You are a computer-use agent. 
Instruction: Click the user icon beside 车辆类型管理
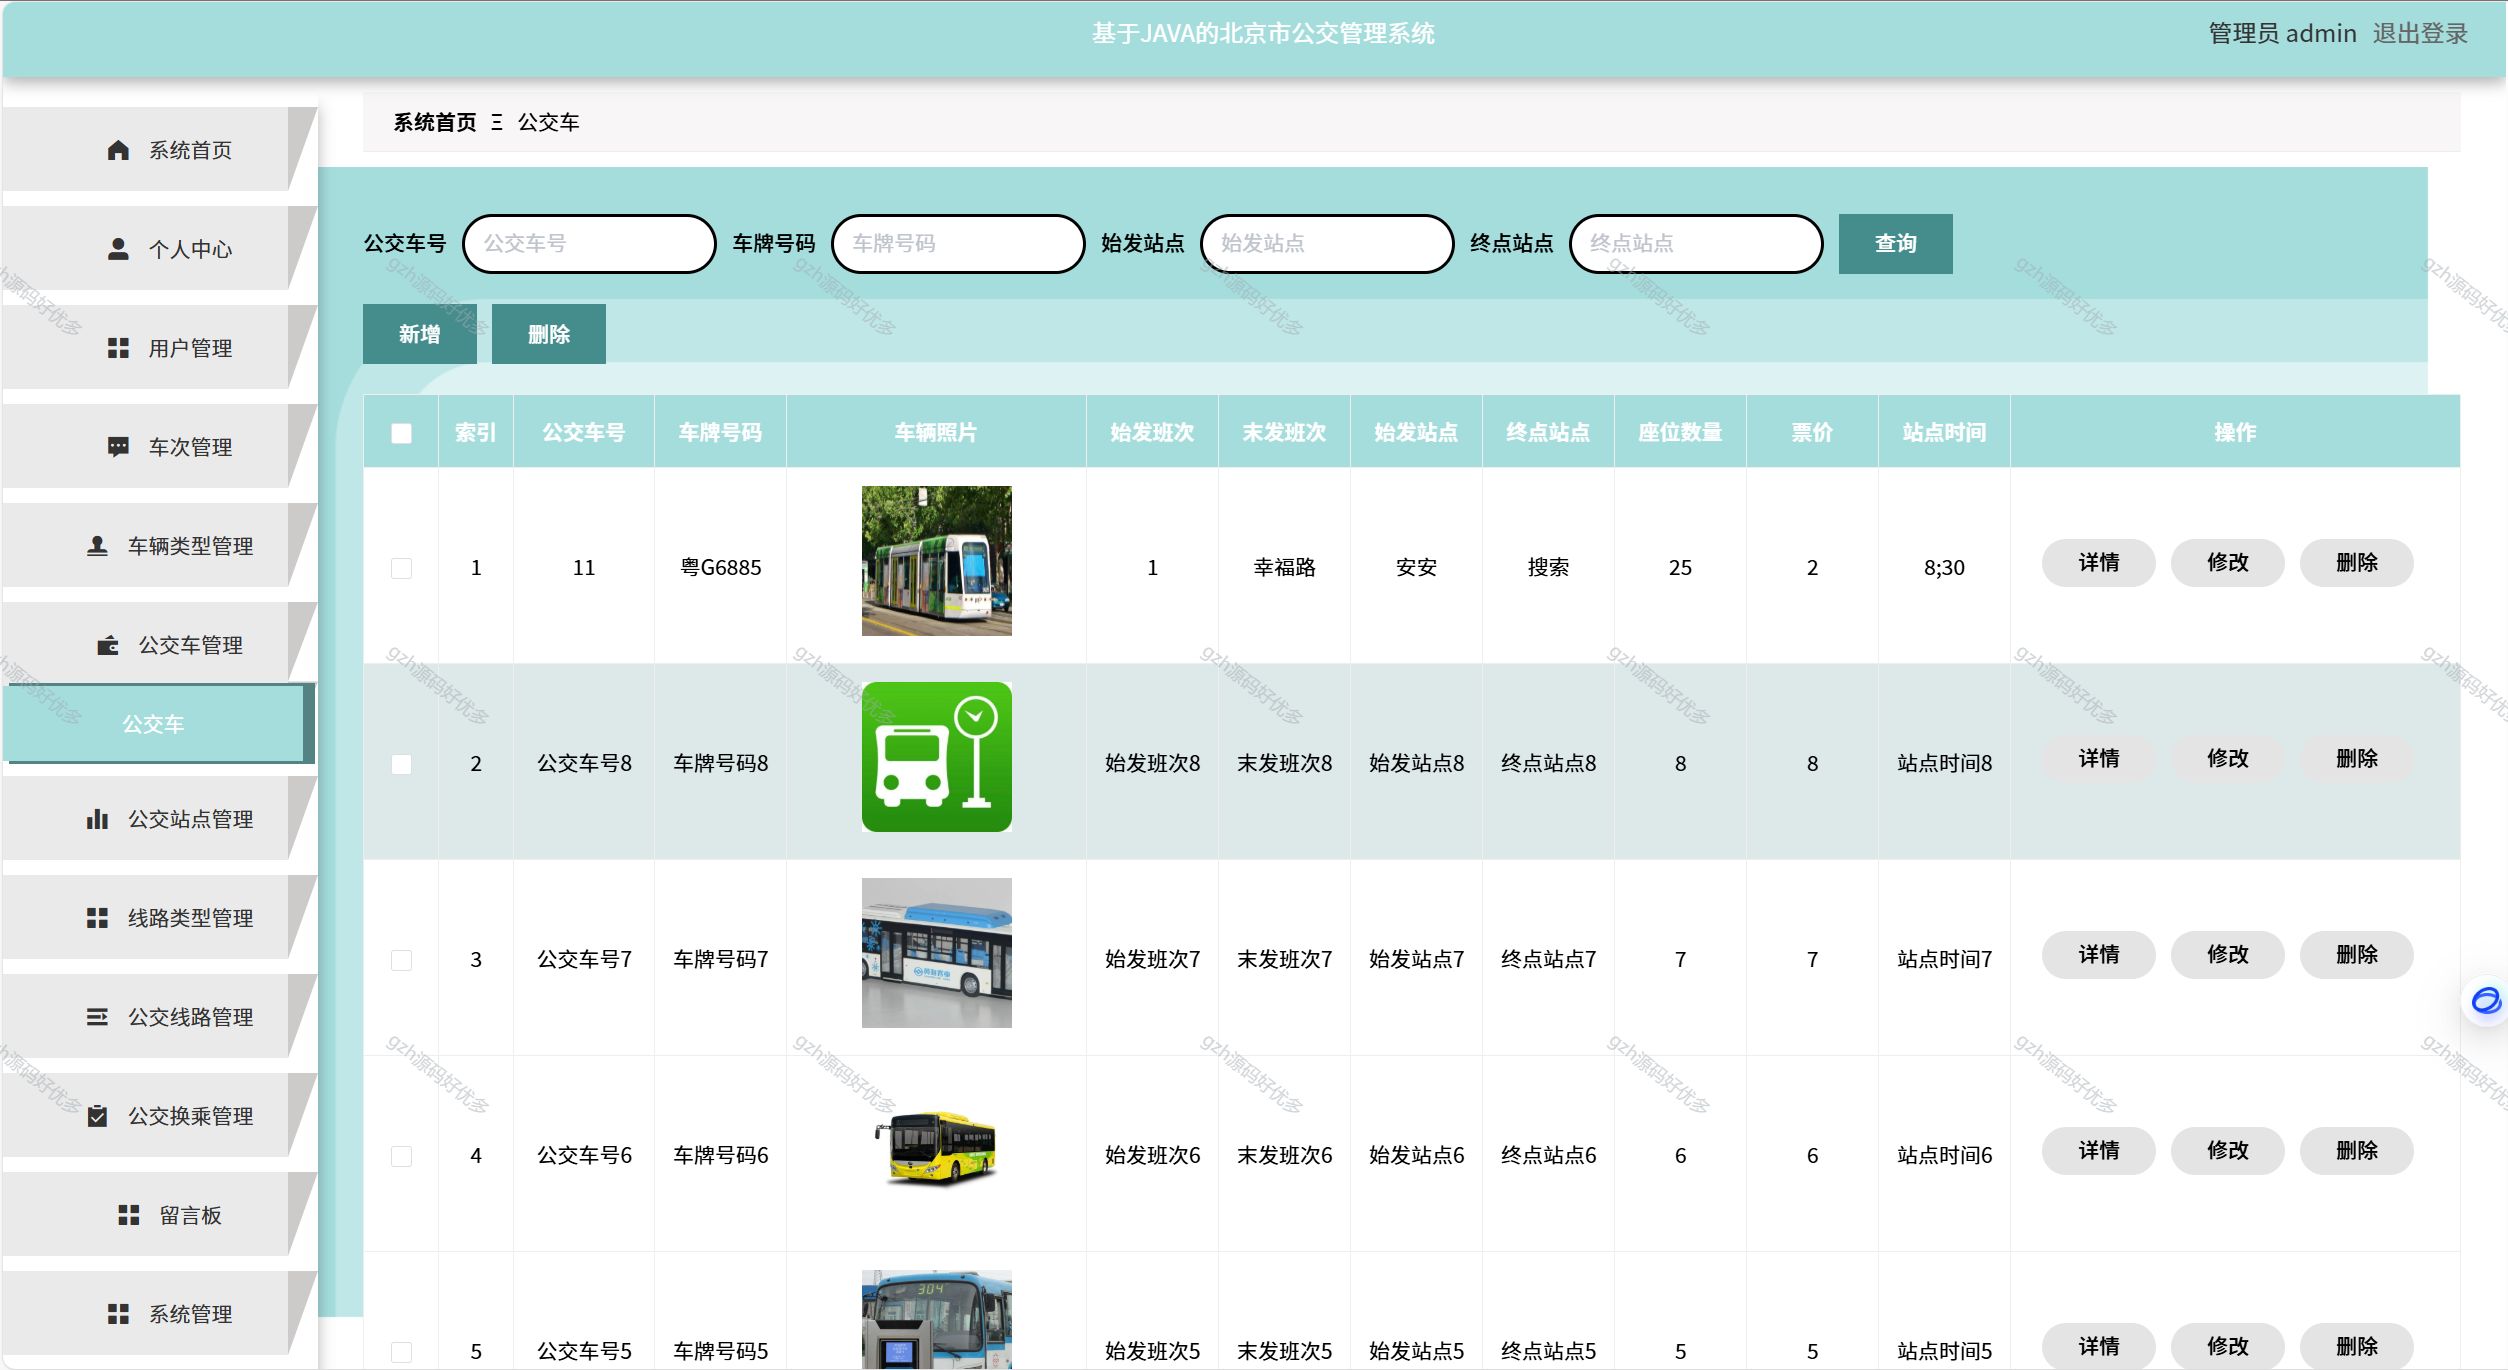tap(97, 546)
